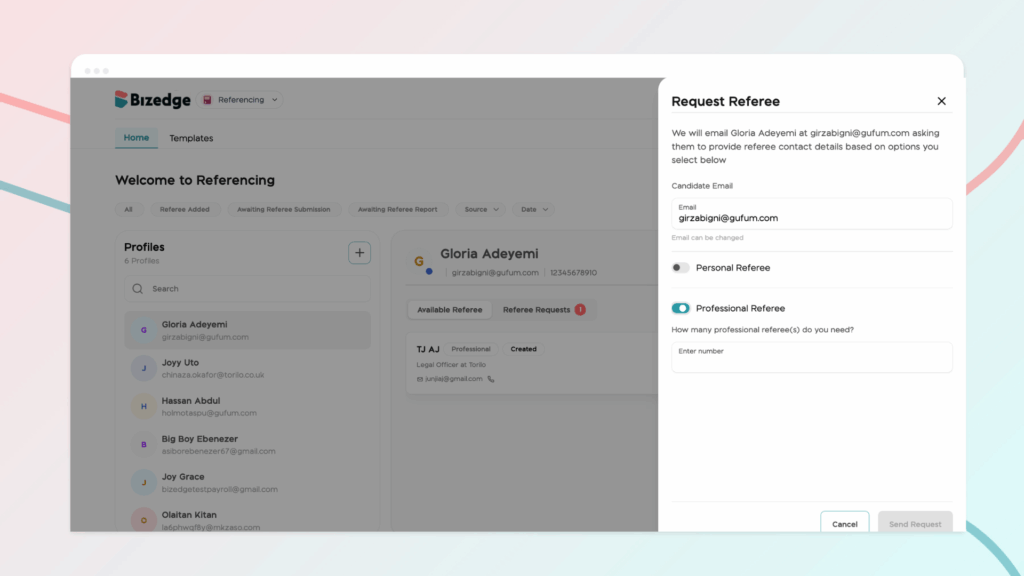
Task: Click the search magnifier icon
Action: coord(137,289)
